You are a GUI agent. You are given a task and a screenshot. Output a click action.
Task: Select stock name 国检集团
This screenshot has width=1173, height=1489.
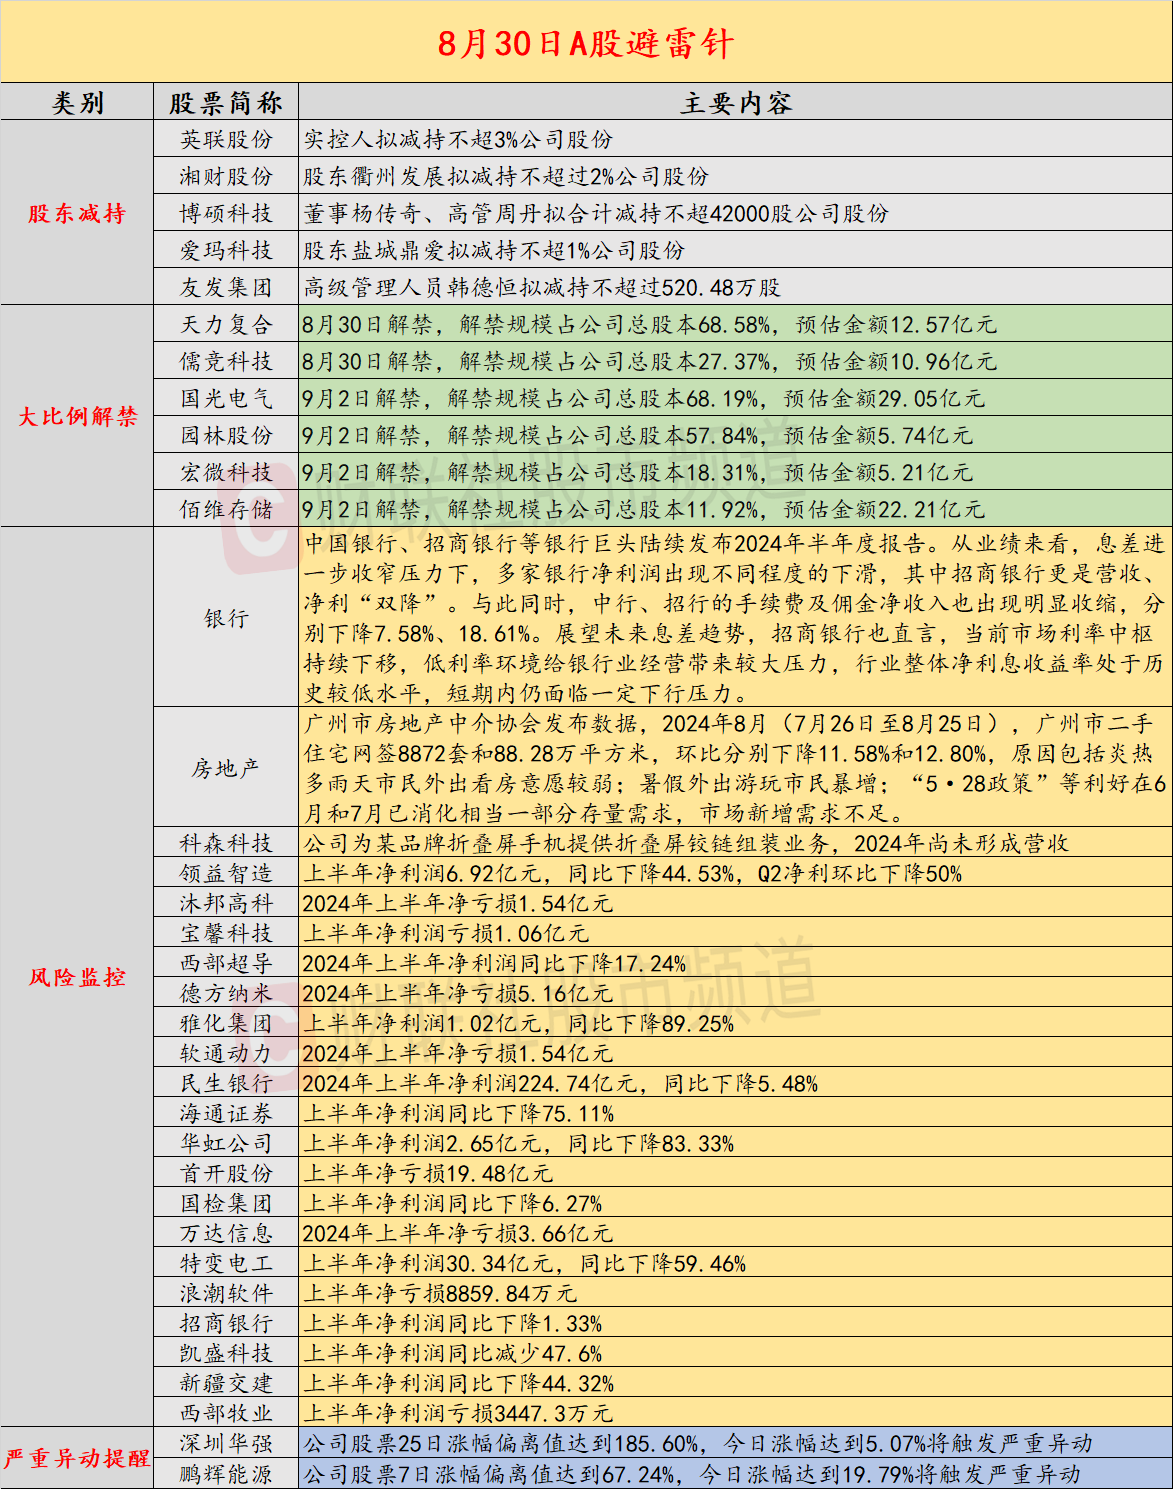click(226, 1203)
